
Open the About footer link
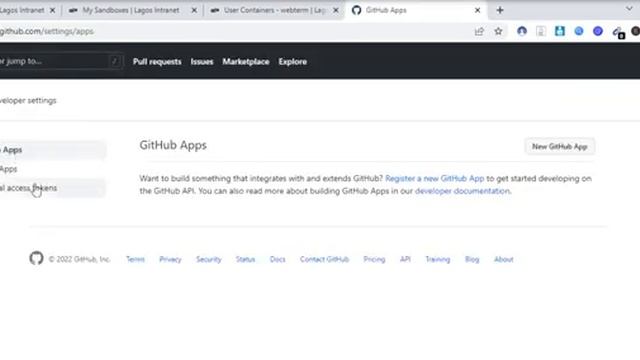(504, 259)
